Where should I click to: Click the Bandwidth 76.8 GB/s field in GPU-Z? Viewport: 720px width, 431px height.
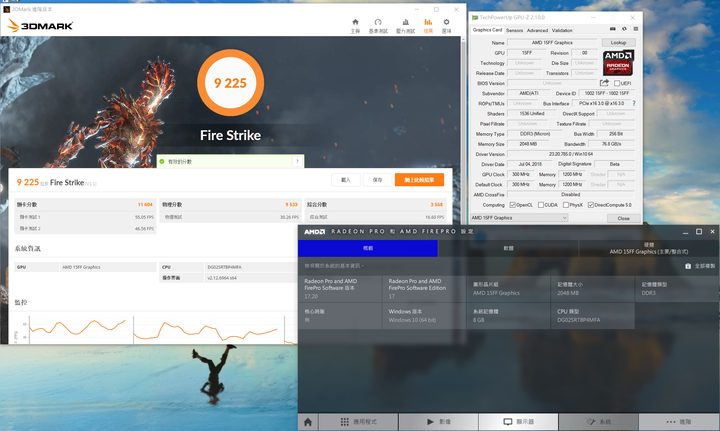[x=612, y=144]
